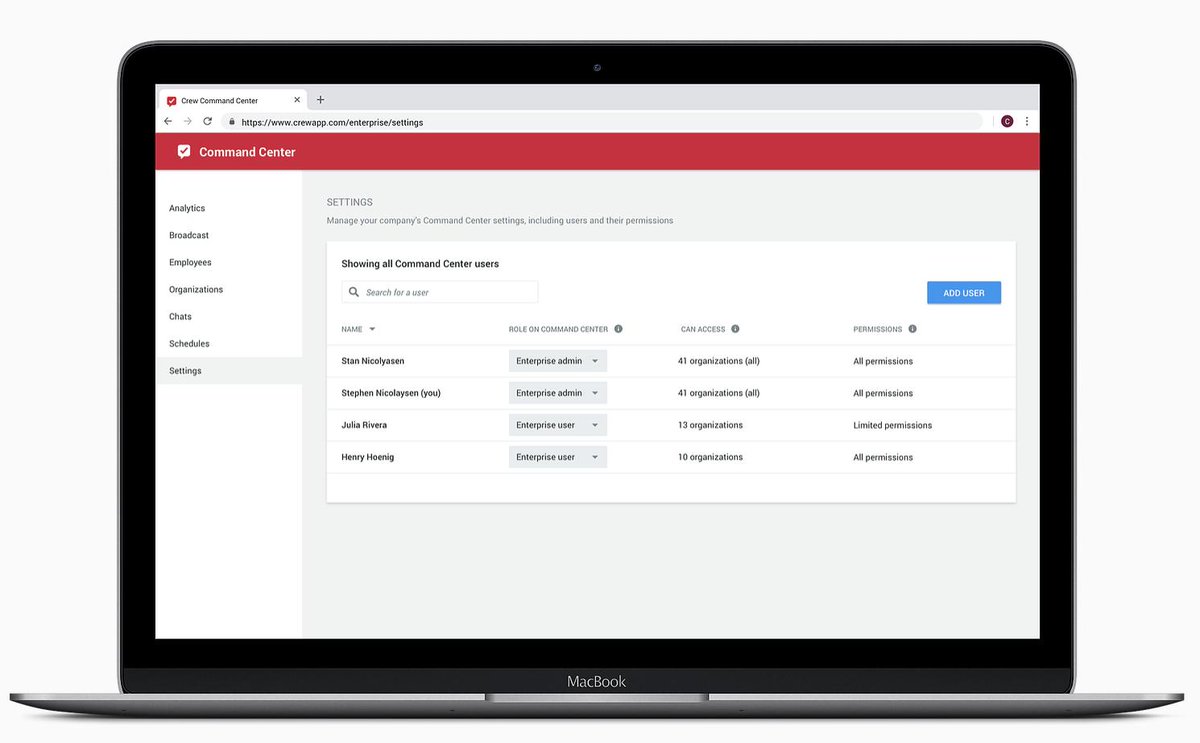Image resolution: width=1200 pixels, height=743 pixels.
Task: Click the sort arrow beside Name column
Action: 372,329
